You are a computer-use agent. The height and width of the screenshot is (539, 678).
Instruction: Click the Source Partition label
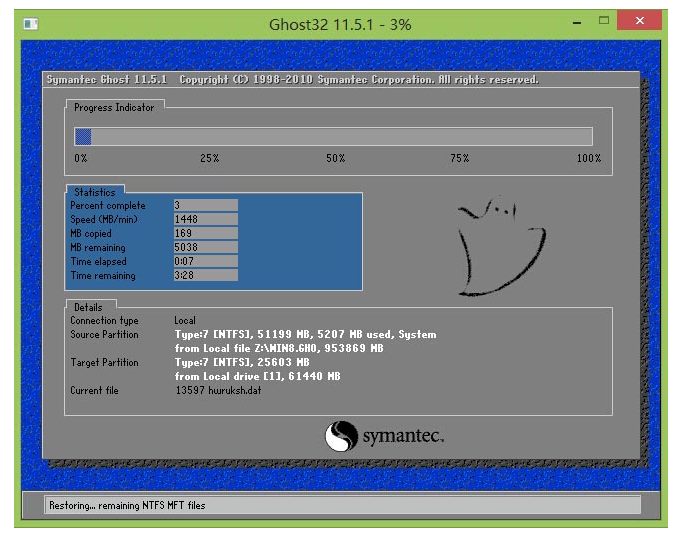tap(104, 335)
